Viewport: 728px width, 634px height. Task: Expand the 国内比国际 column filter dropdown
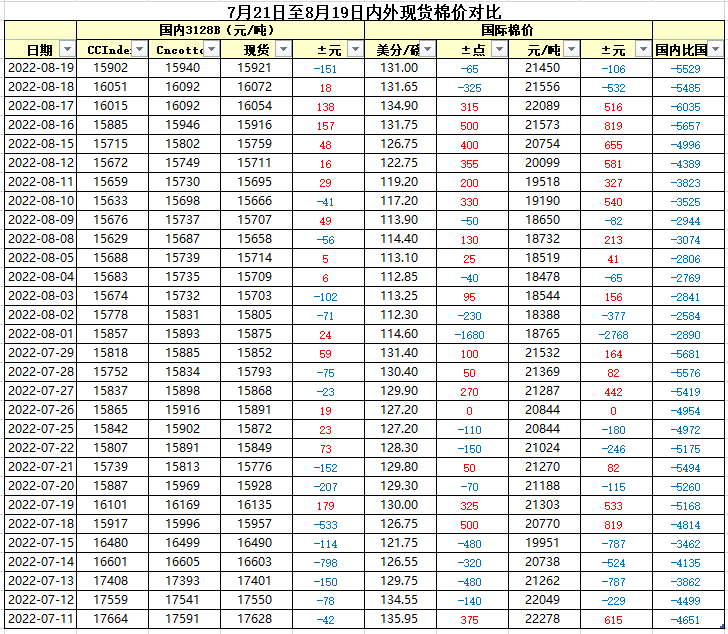tap(715, 49)
